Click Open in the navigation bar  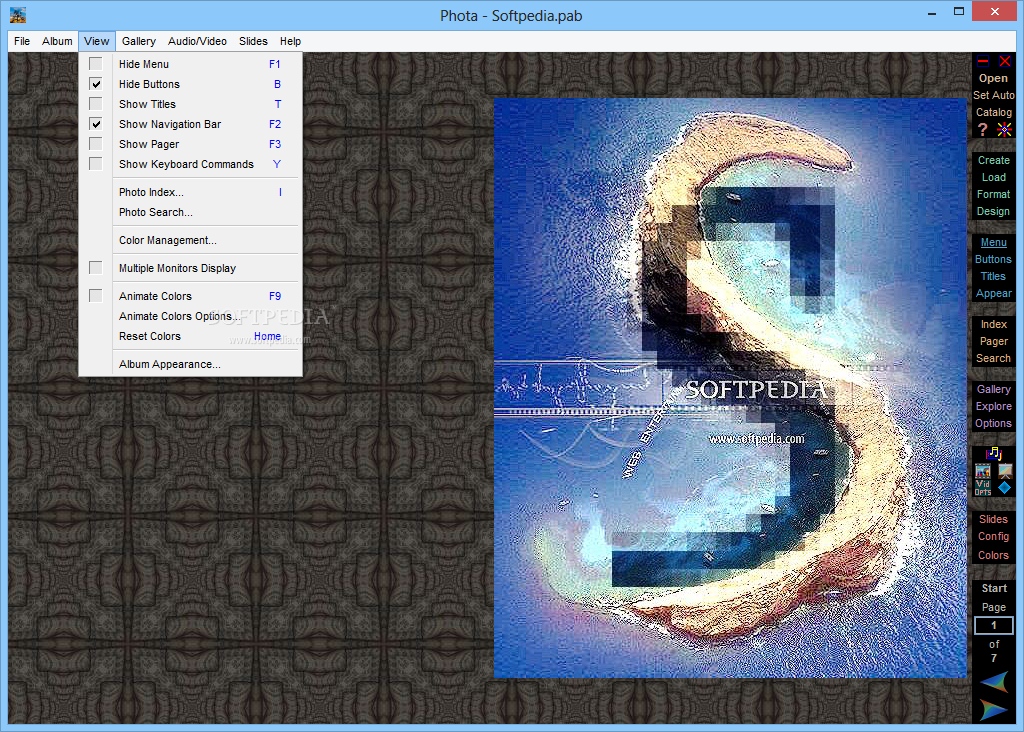993,78
